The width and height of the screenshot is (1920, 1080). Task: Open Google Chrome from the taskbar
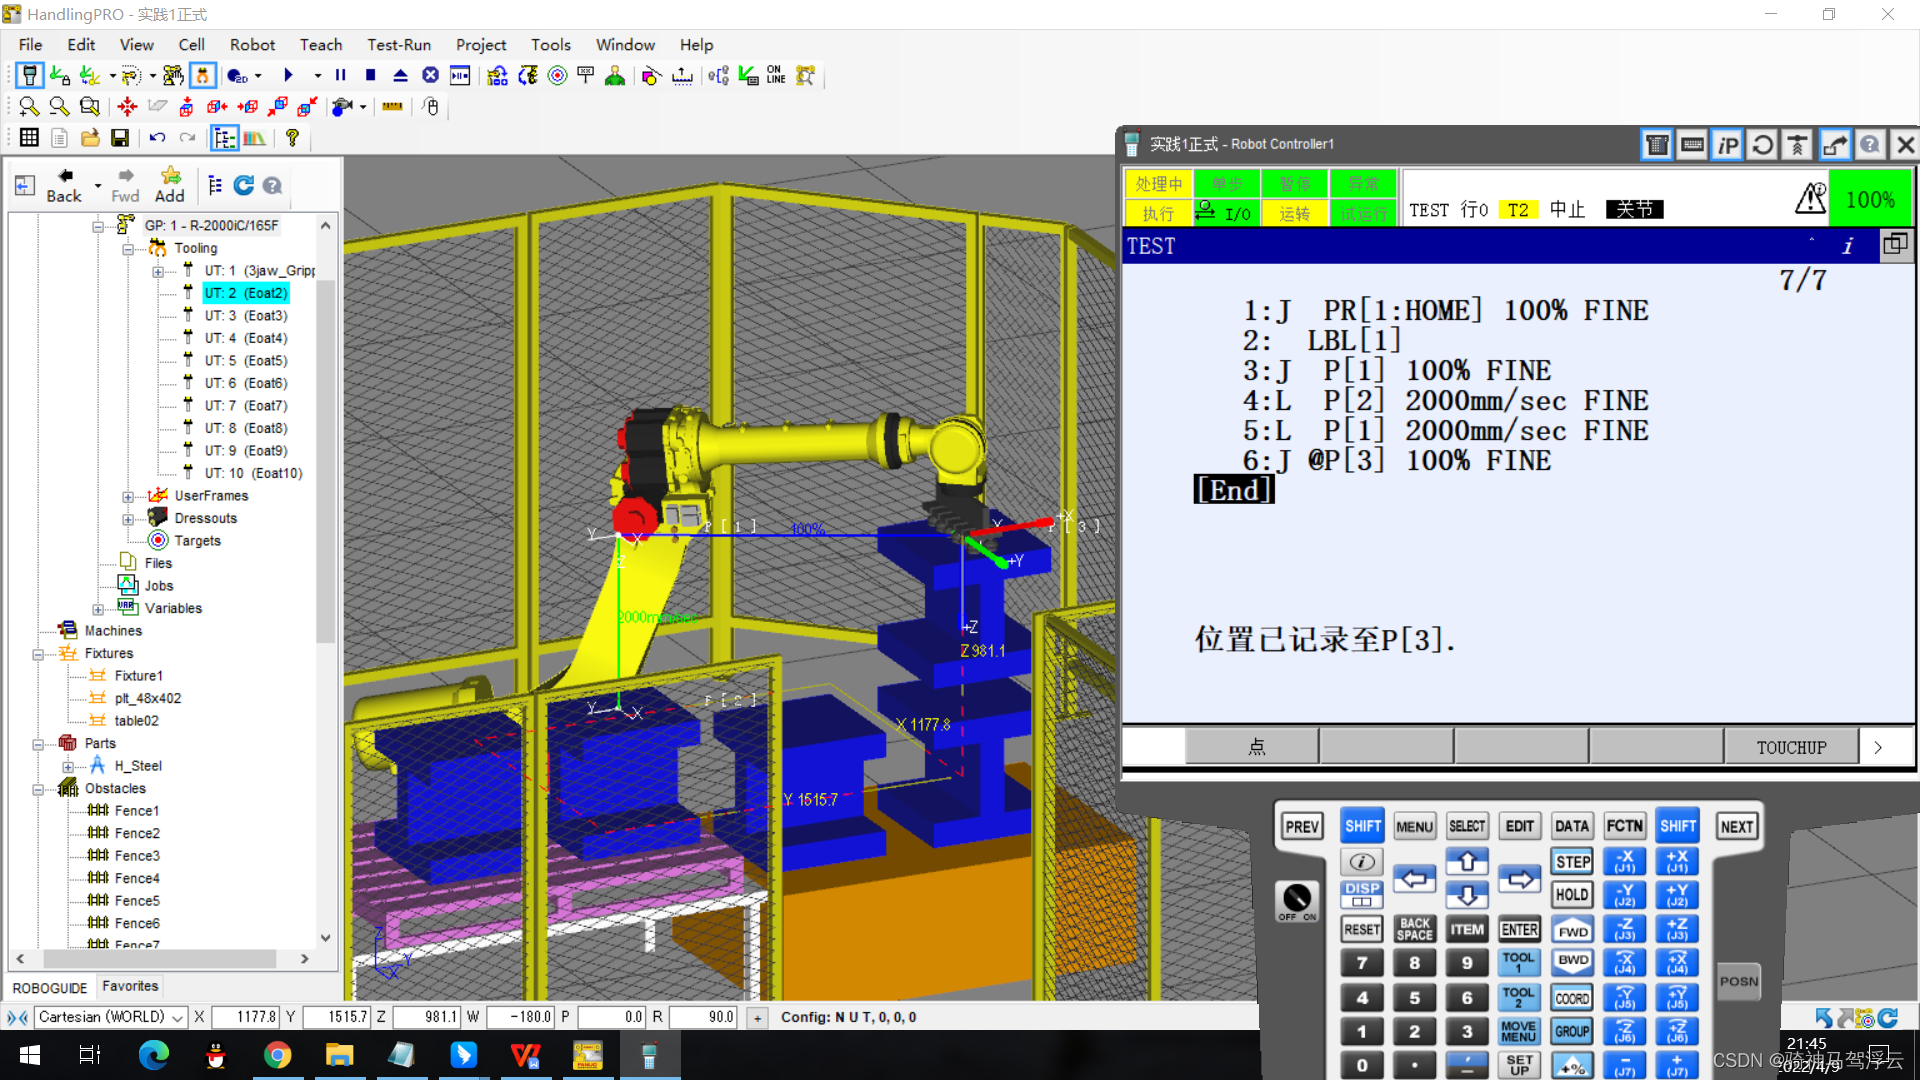[x=277, y=1055]
